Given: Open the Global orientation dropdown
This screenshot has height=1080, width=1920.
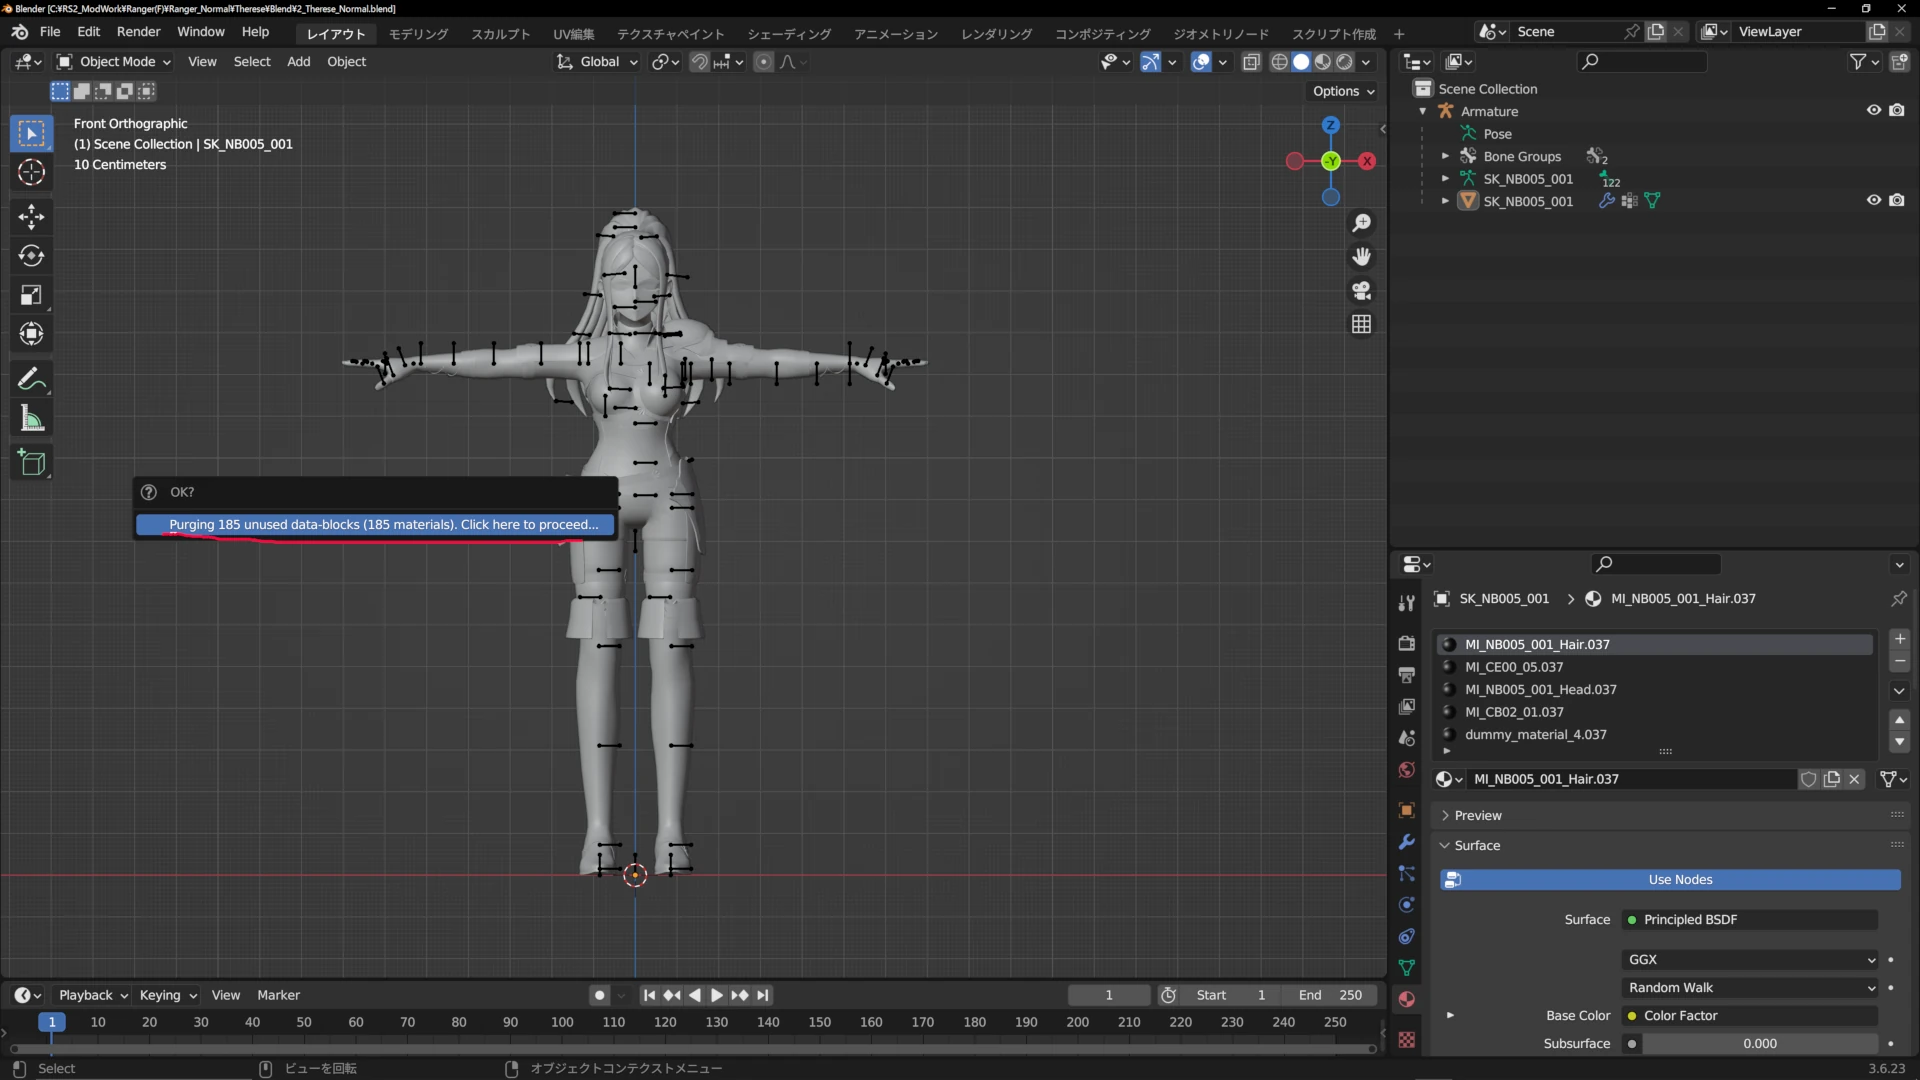Looking at the screenshot, I should click(x=597, y=62).
